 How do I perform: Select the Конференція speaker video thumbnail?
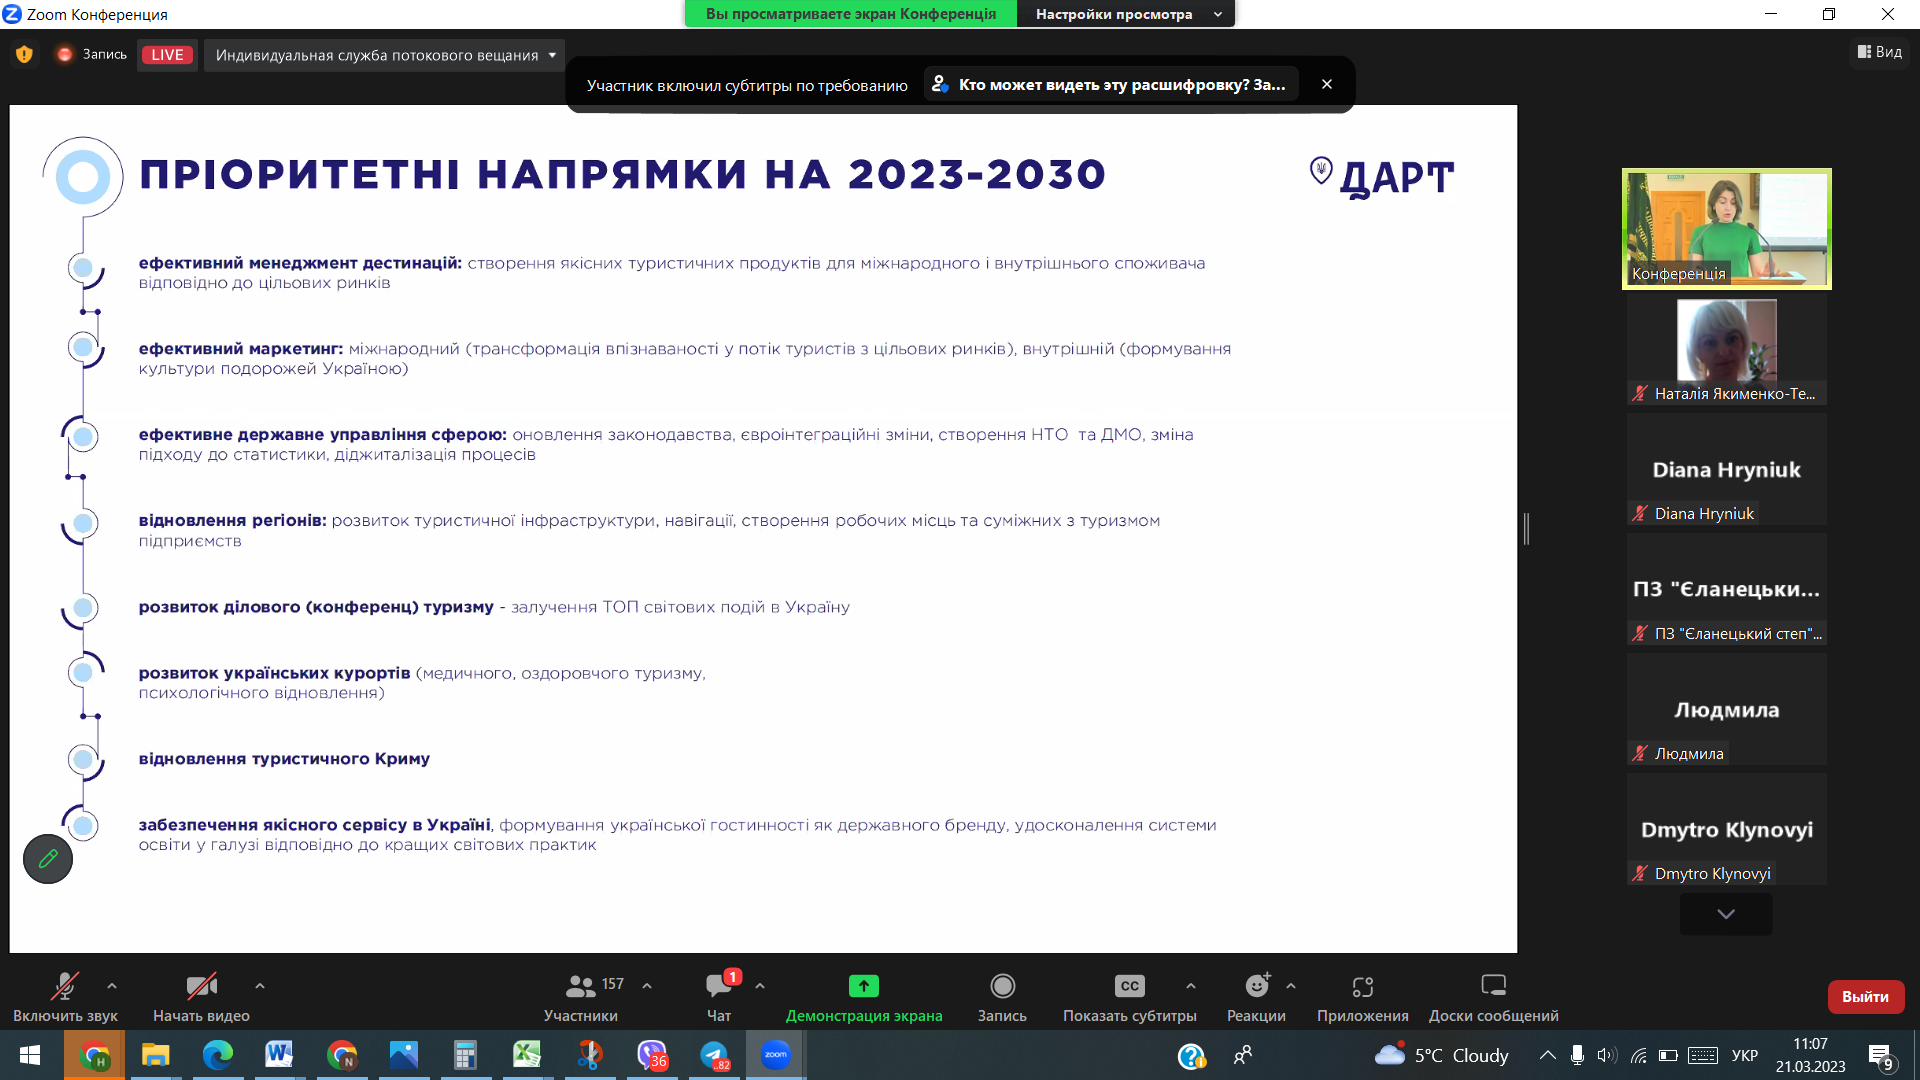(1726, 229)
